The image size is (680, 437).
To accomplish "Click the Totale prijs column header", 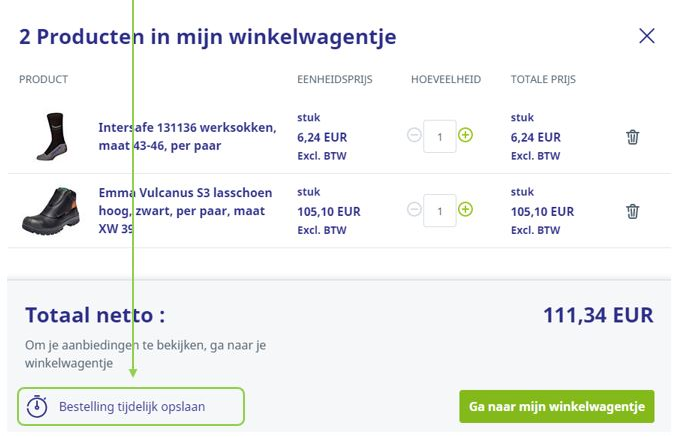I will pos(543,79).
